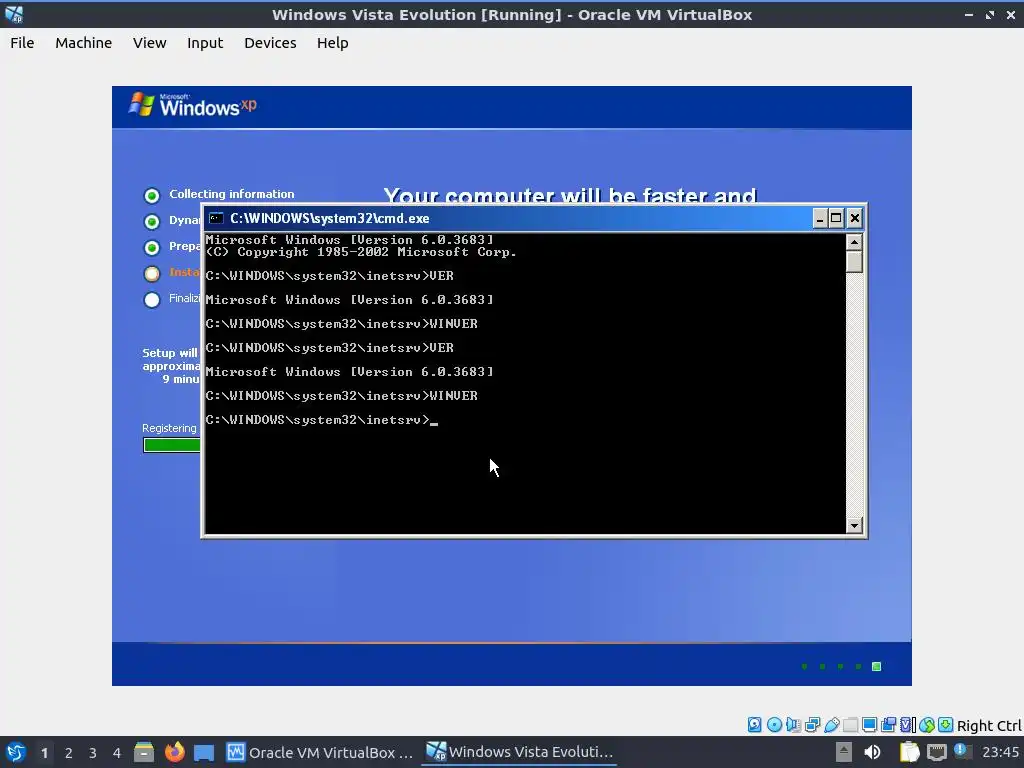The height and width of the screenshot is (768, 1024).
Task: Click the keyboard capture arrow icon
Action: (945, 725)
